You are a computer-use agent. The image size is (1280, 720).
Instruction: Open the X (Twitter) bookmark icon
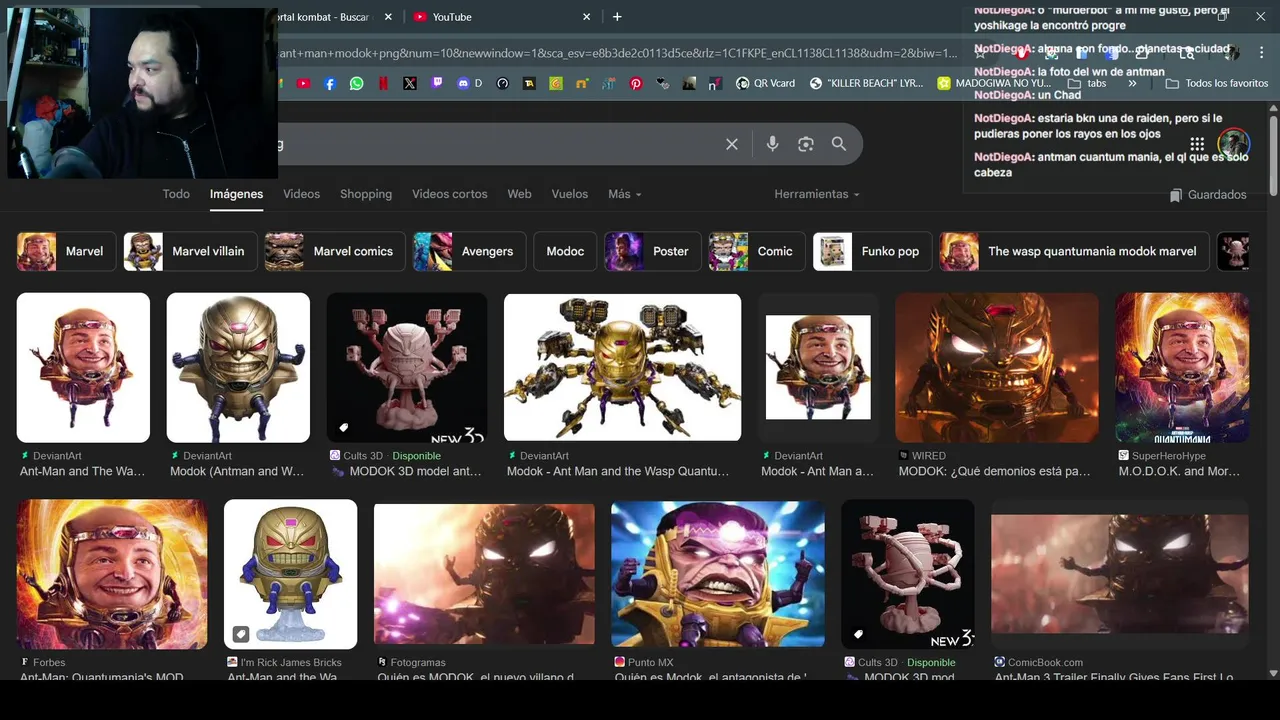click(x=410, y=84)
